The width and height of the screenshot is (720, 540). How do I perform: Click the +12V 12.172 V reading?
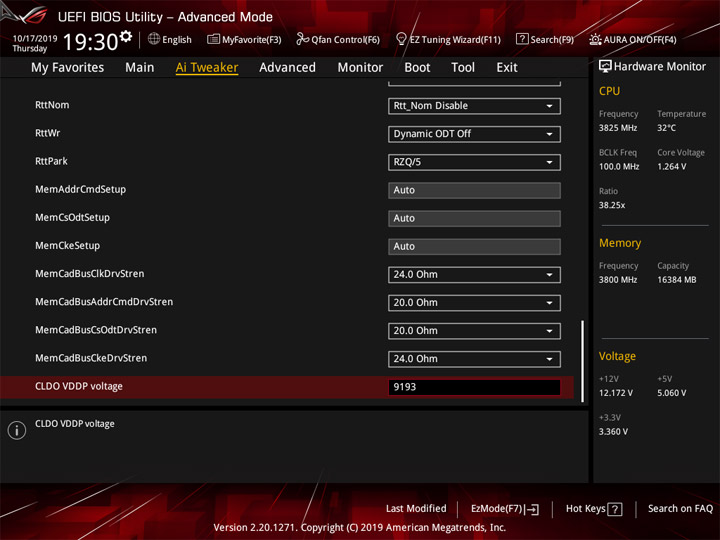click(615, 393)
